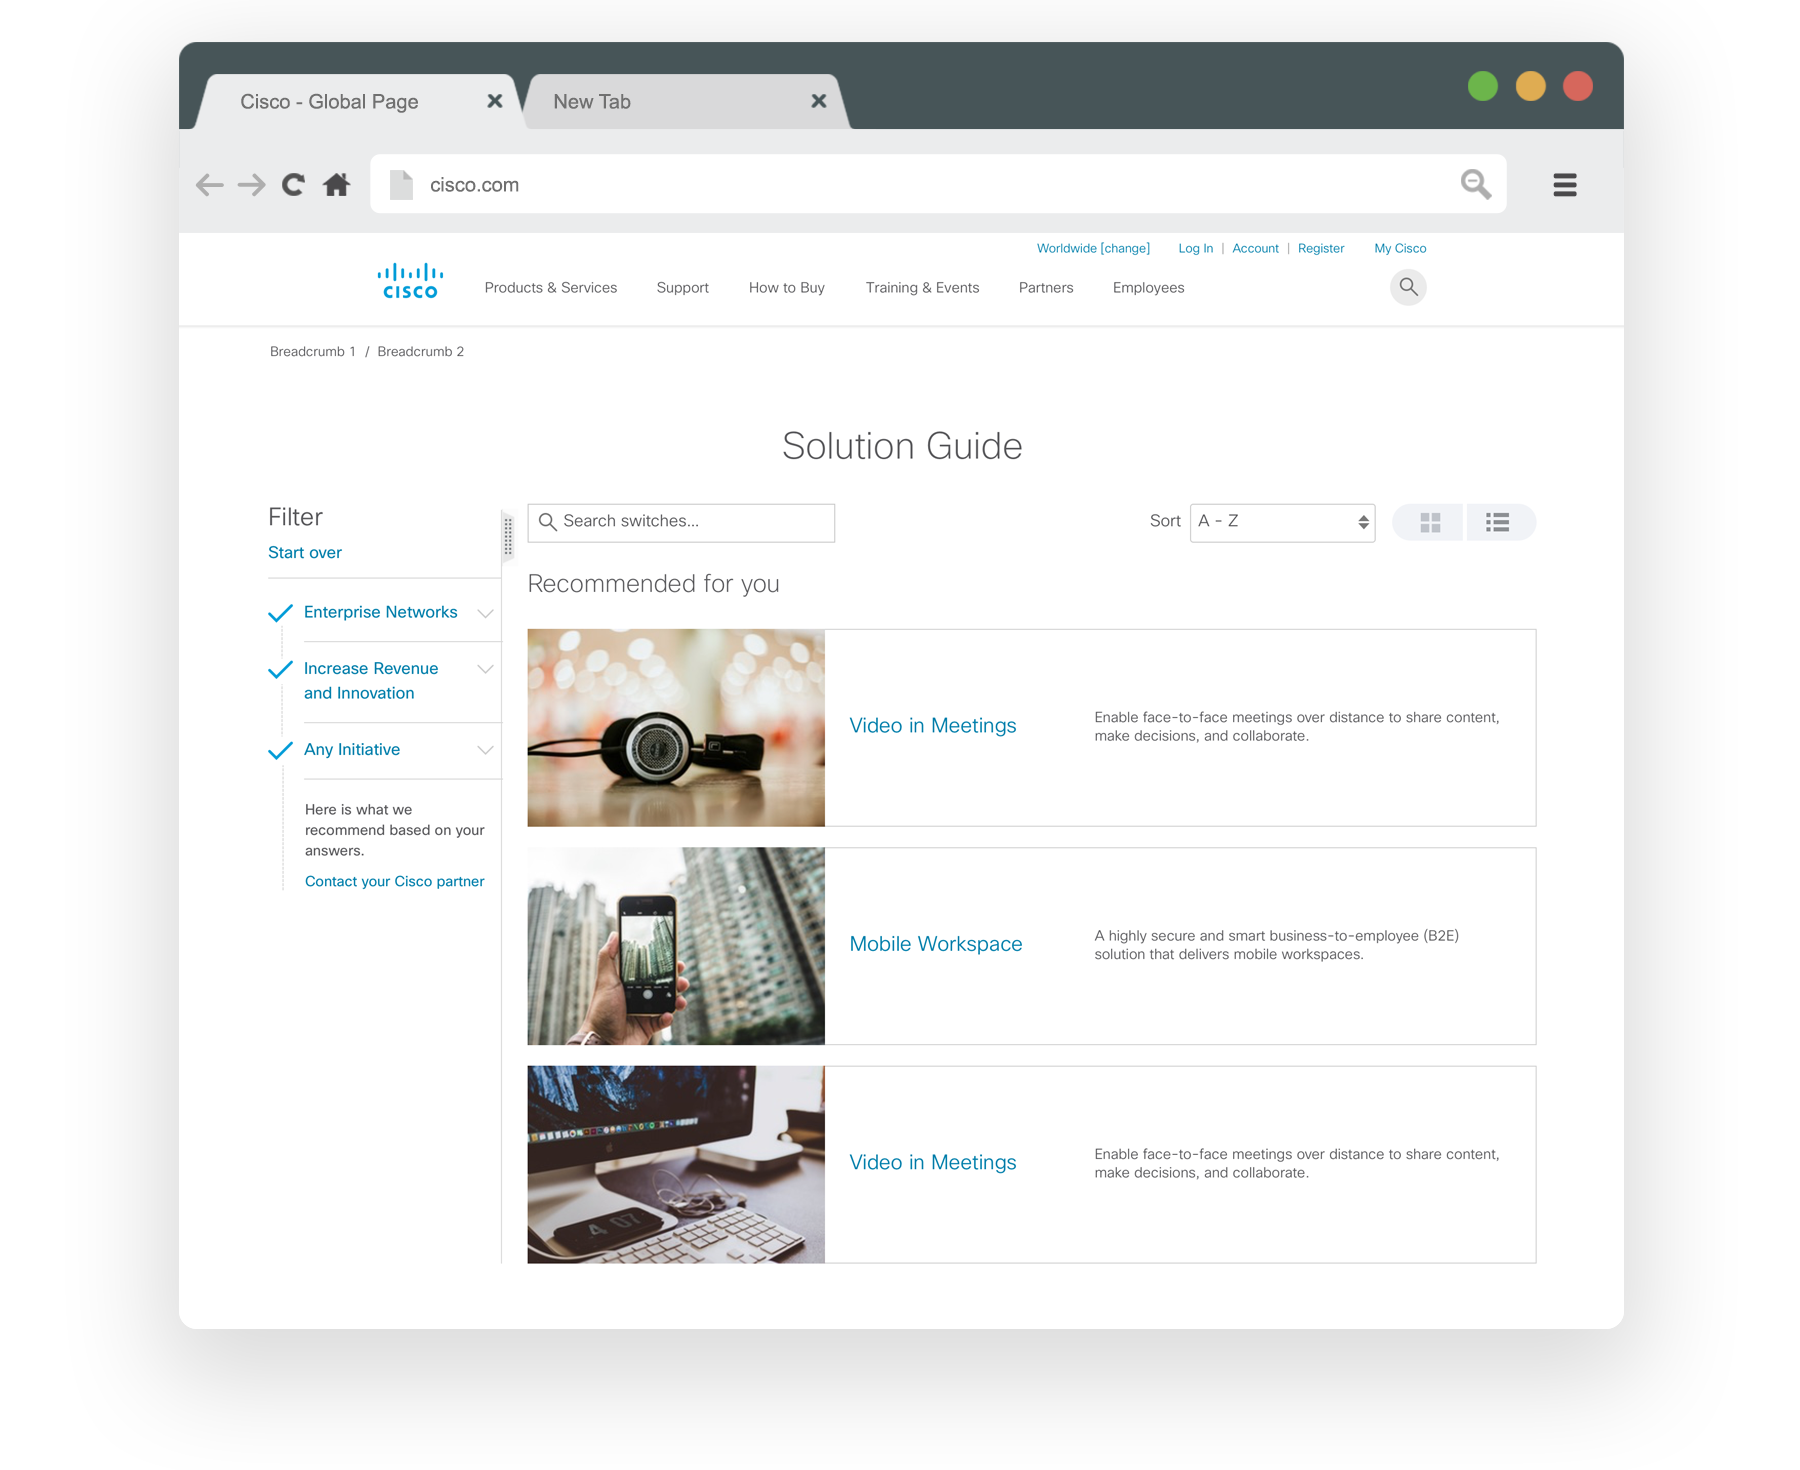Image resolution: width=1800 pixels, height=1470 pixels.
Task: Click the browser back arrow
Action: pyautogui.click(x=209, y=185)
